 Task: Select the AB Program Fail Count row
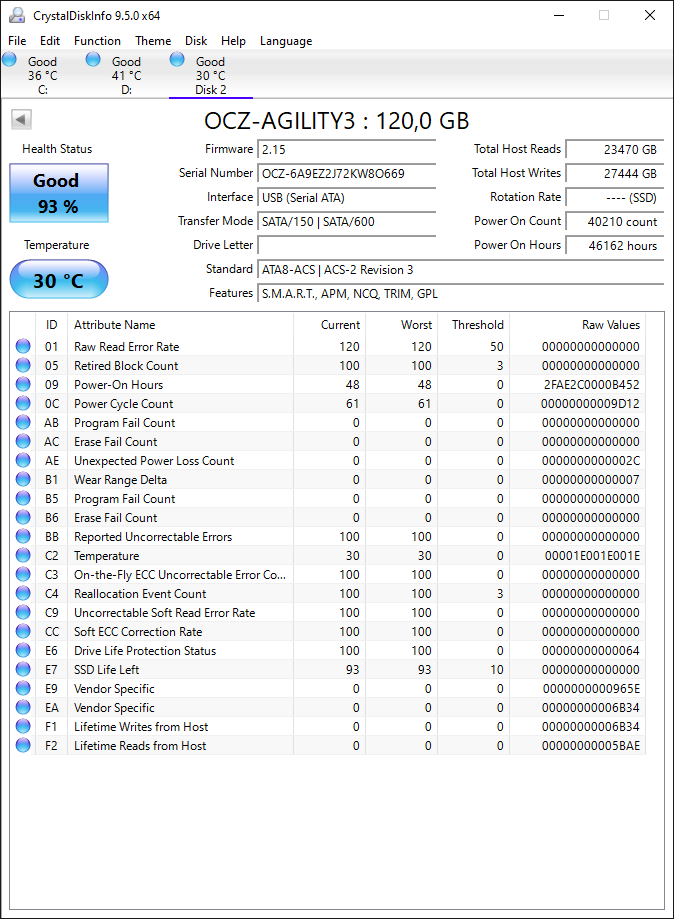(328, 423)
